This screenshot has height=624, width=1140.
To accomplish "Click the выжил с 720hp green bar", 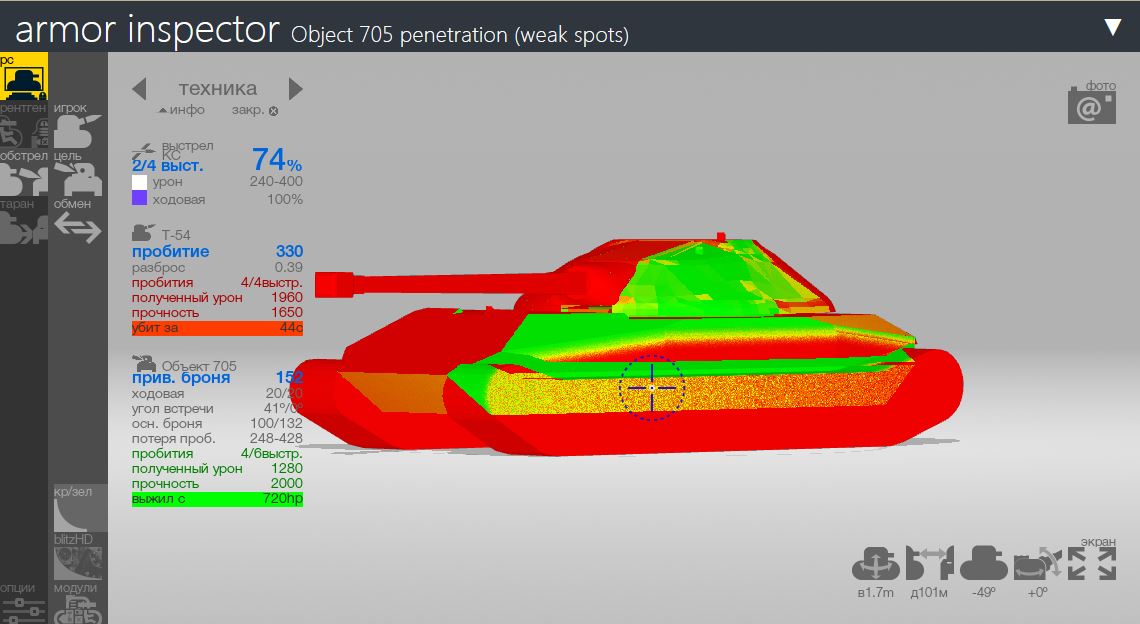I will point(217,499).
